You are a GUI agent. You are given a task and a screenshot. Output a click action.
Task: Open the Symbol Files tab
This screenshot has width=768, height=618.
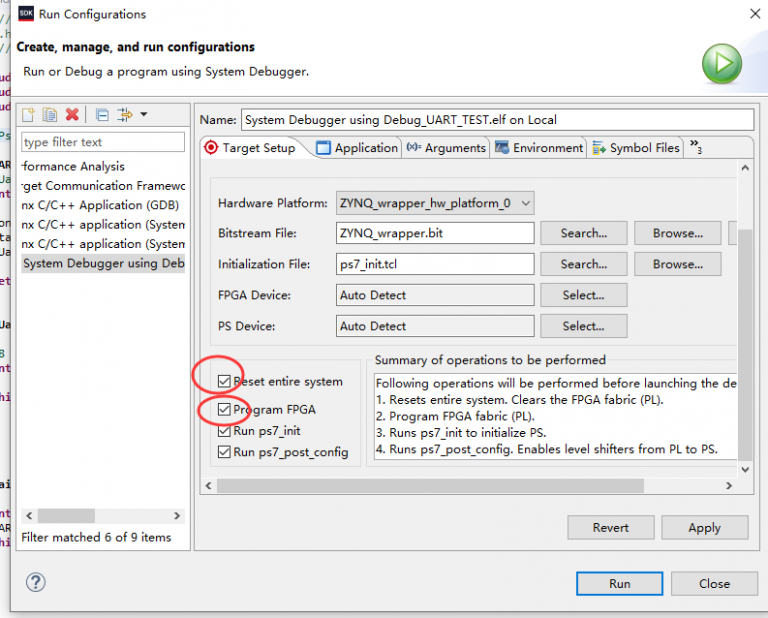point(636,148)
